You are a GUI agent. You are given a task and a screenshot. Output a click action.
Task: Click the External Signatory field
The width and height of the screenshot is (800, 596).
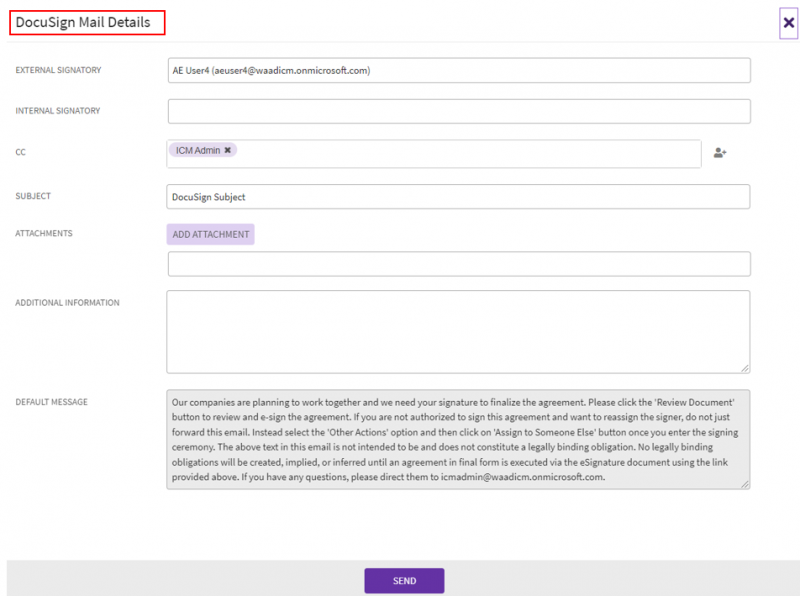click(459, 70)
